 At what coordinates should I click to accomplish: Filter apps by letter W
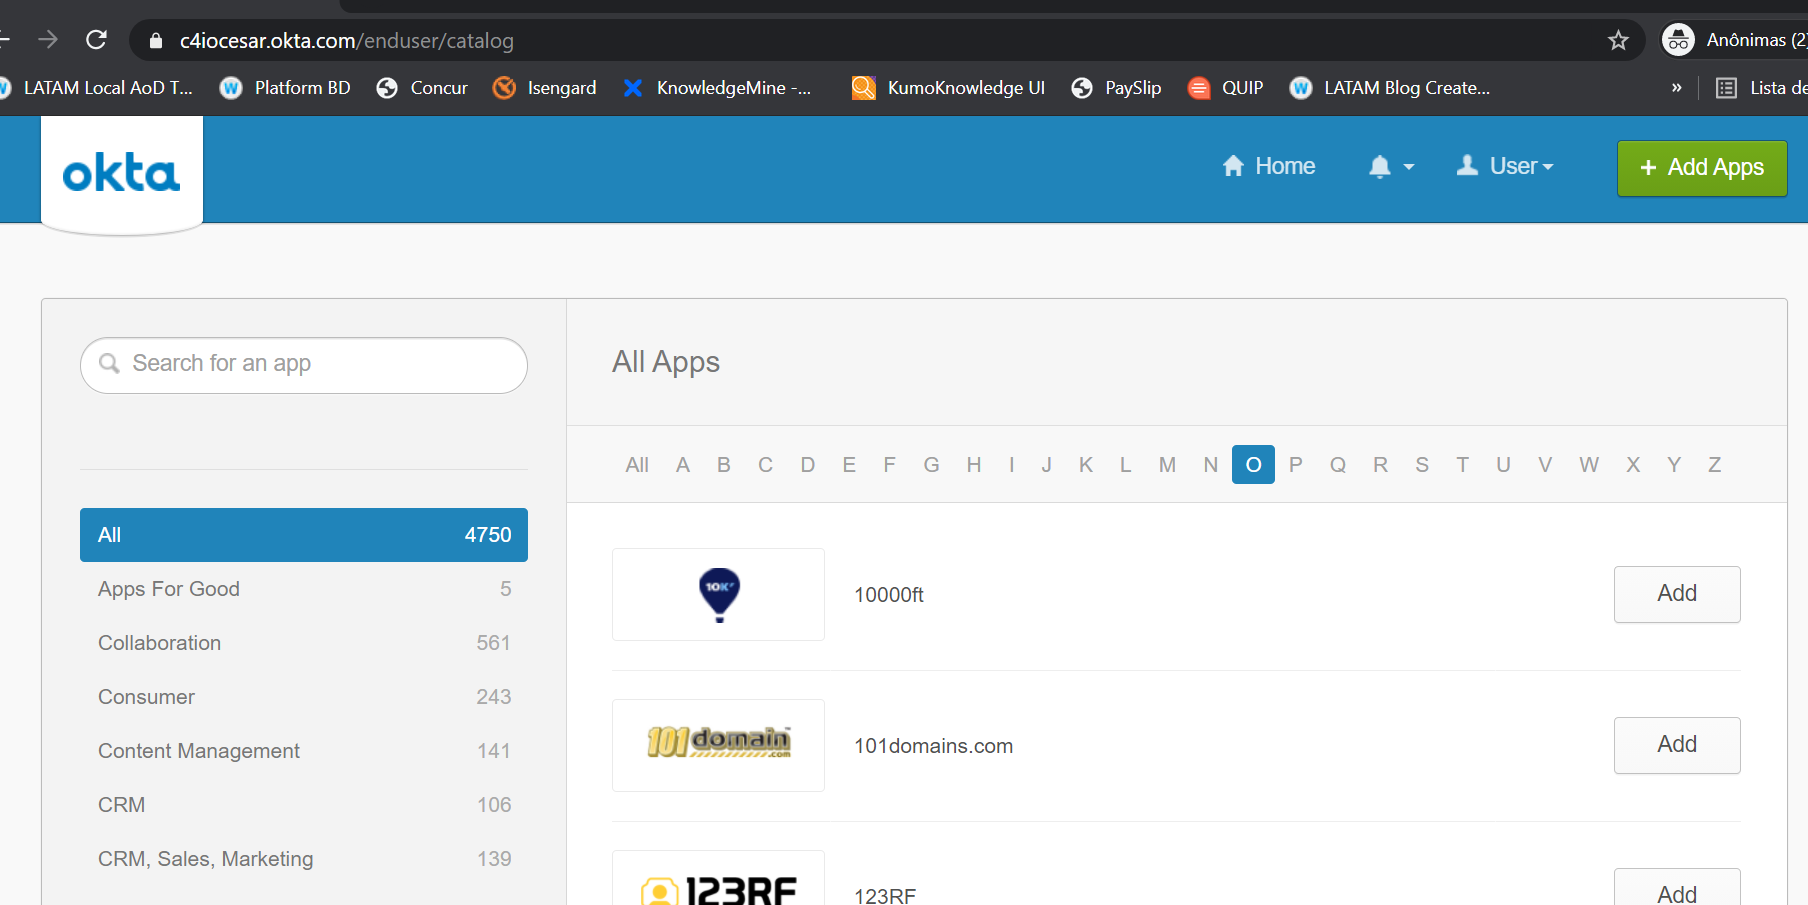1589,465
